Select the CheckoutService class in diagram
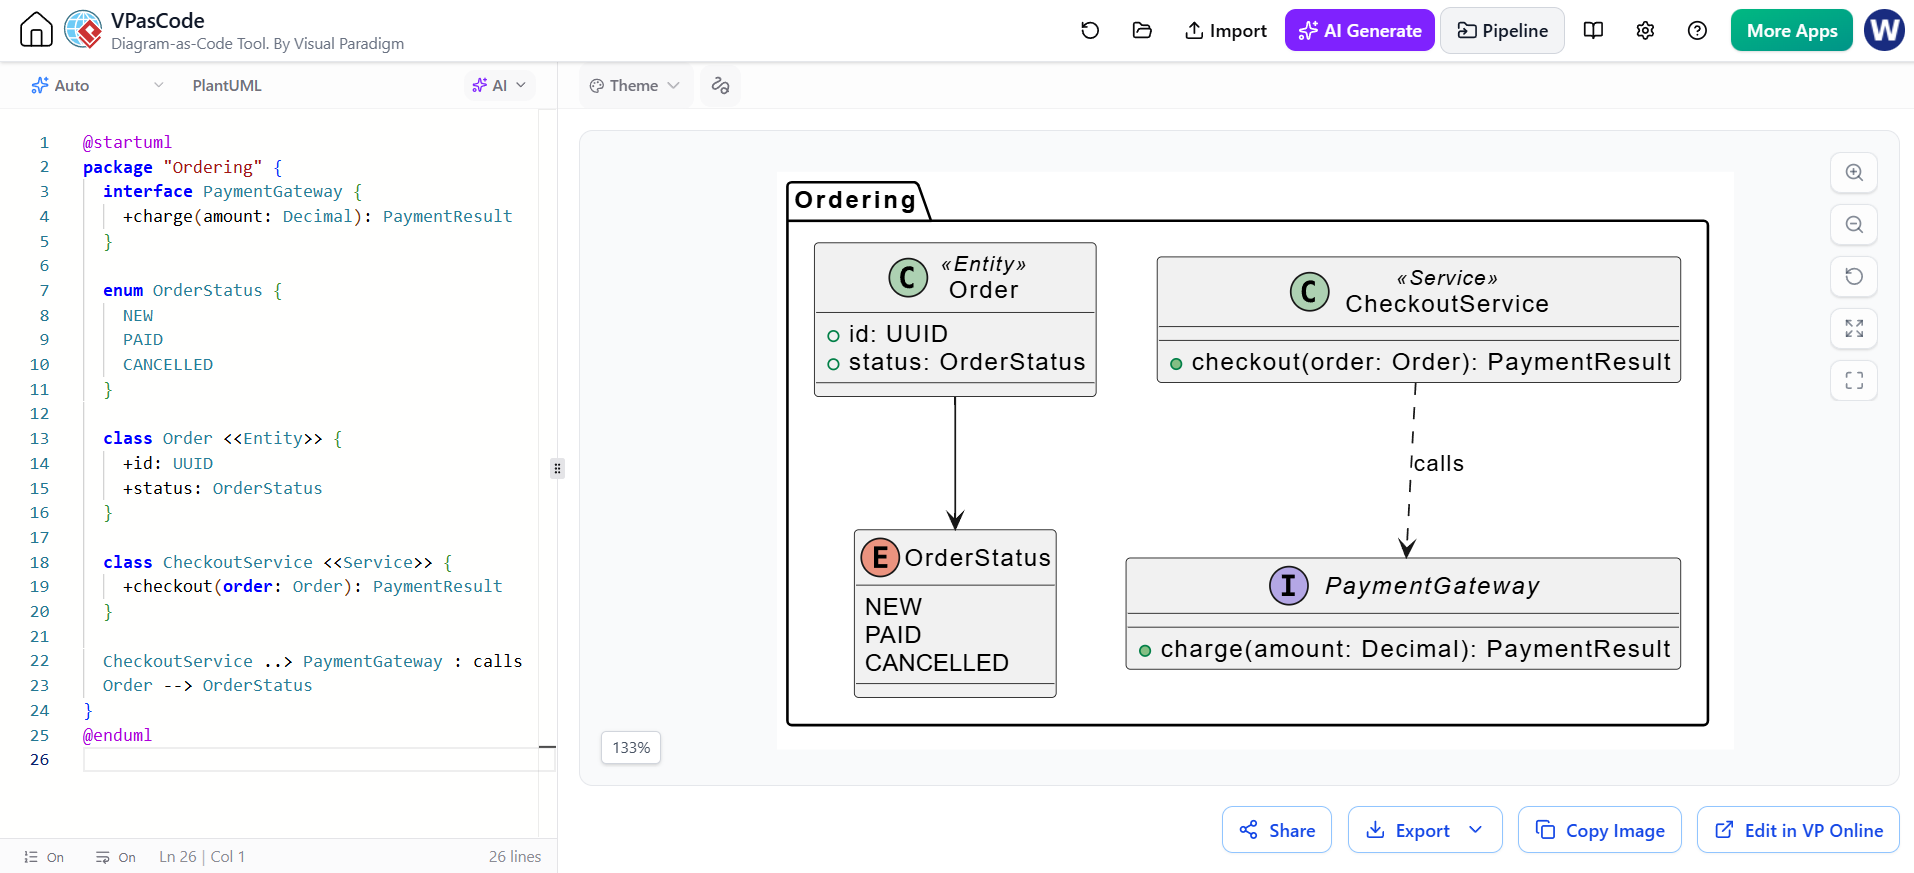 tap(1418, 319)
